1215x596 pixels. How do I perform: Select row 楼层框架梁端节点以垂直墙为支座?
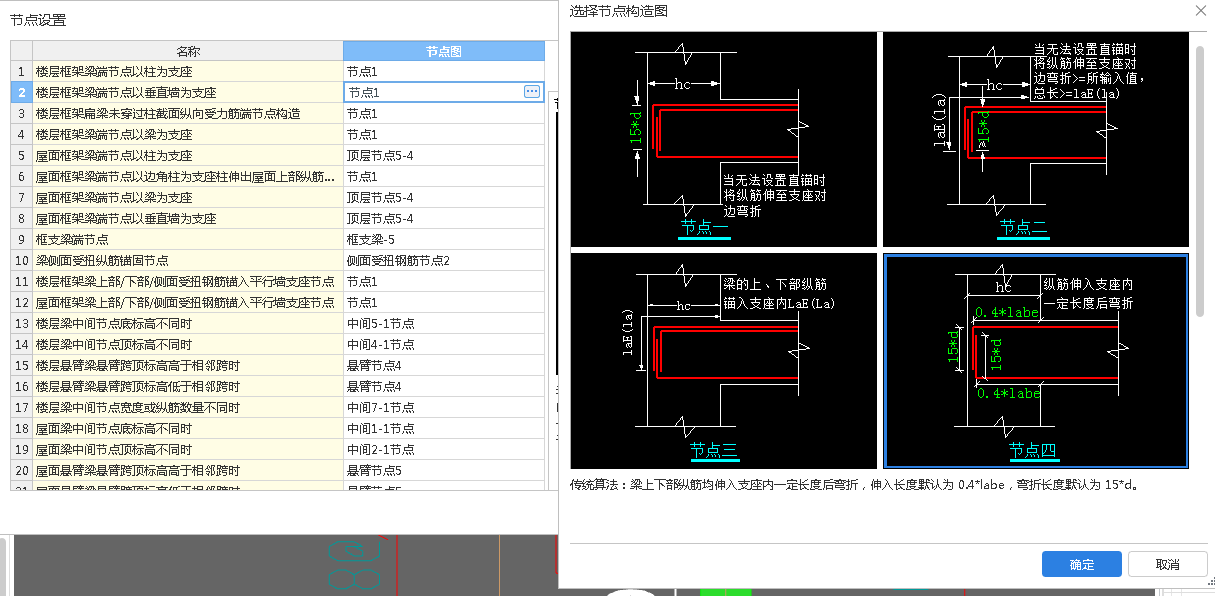188,92
